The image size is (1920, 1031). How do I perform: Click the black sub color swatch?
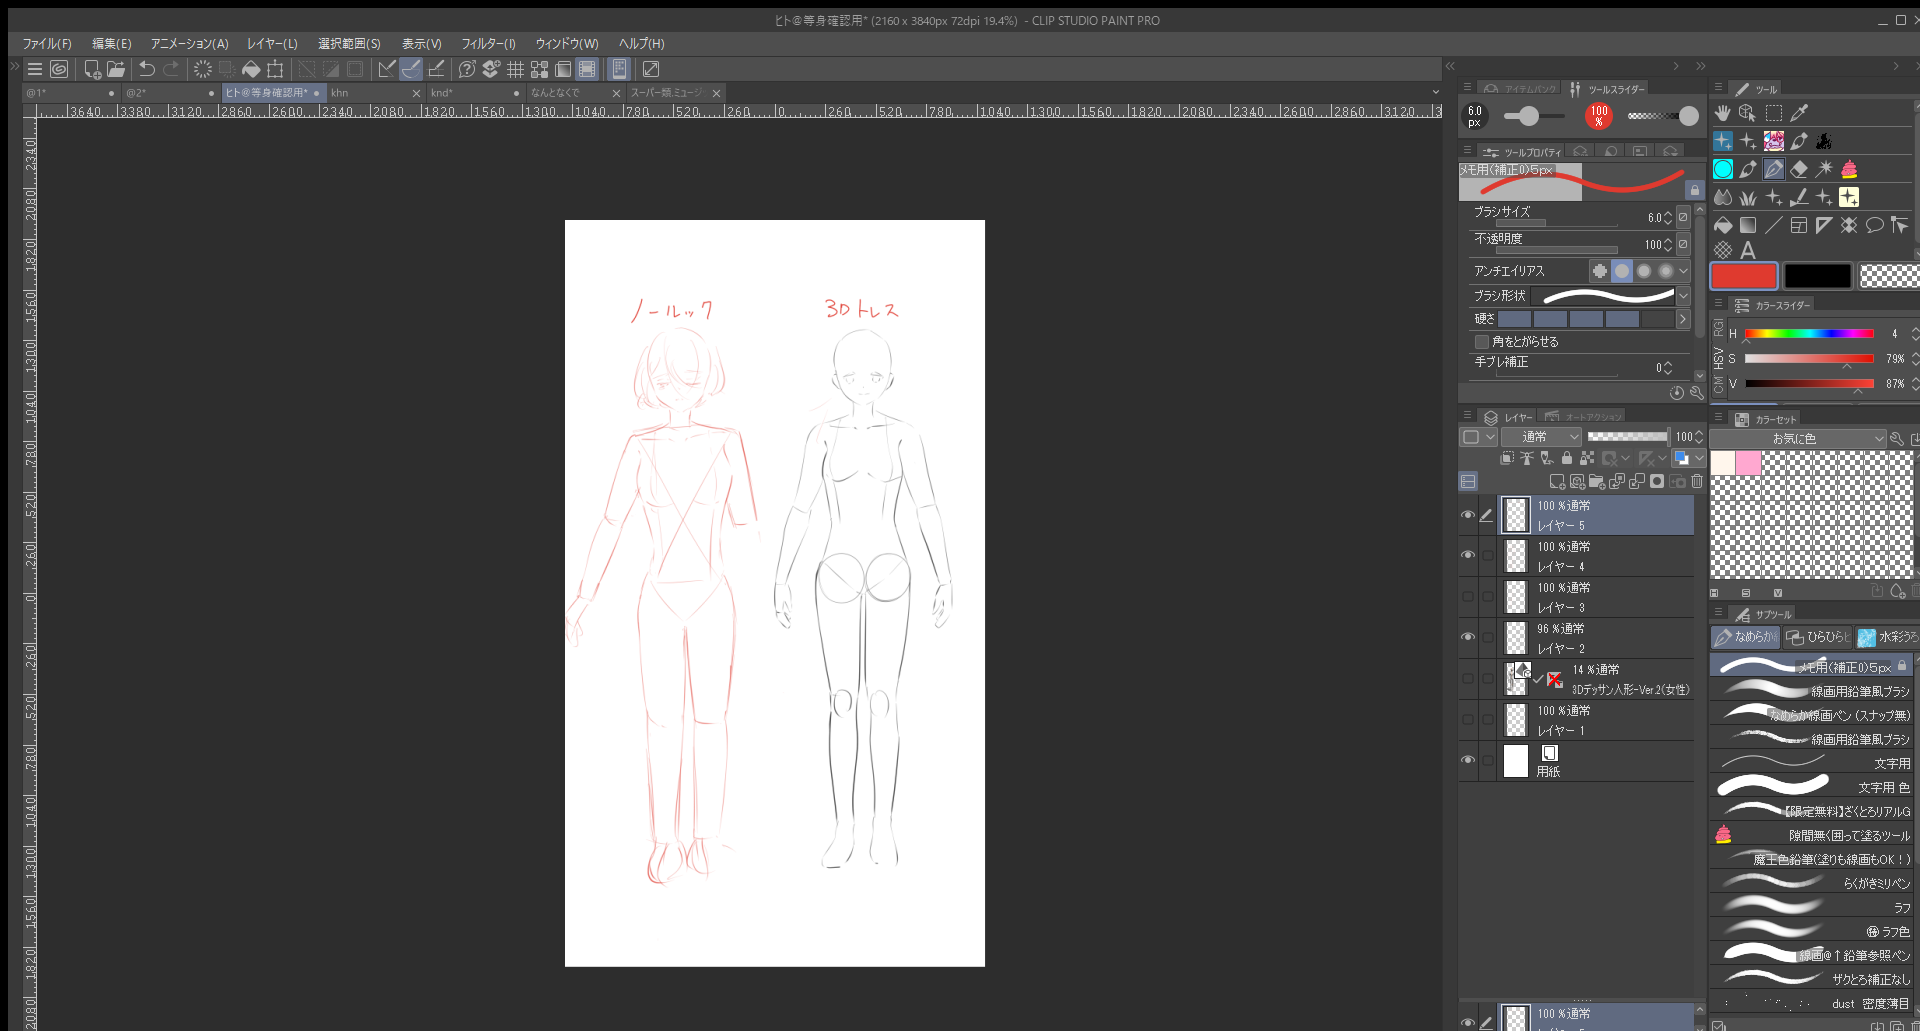pyautogui.click(x=1817, y=276)
